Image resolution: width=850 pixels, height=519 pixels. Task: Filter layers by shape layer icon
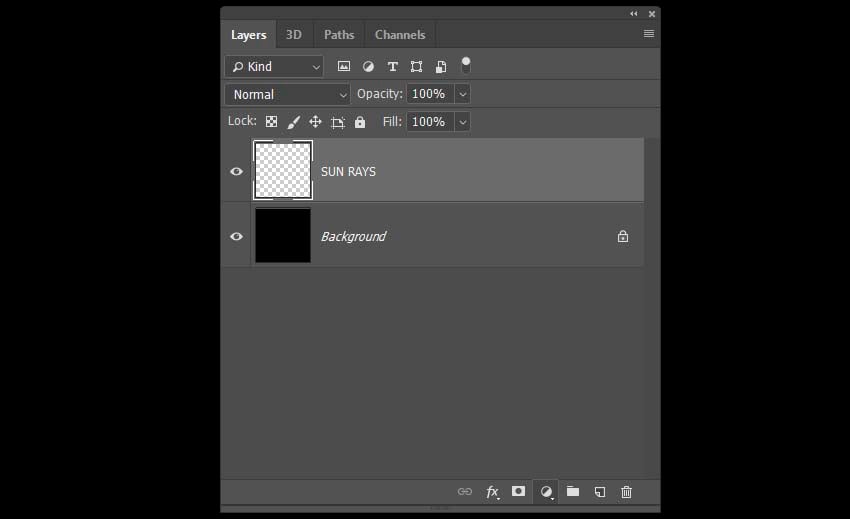click(416, 67)
